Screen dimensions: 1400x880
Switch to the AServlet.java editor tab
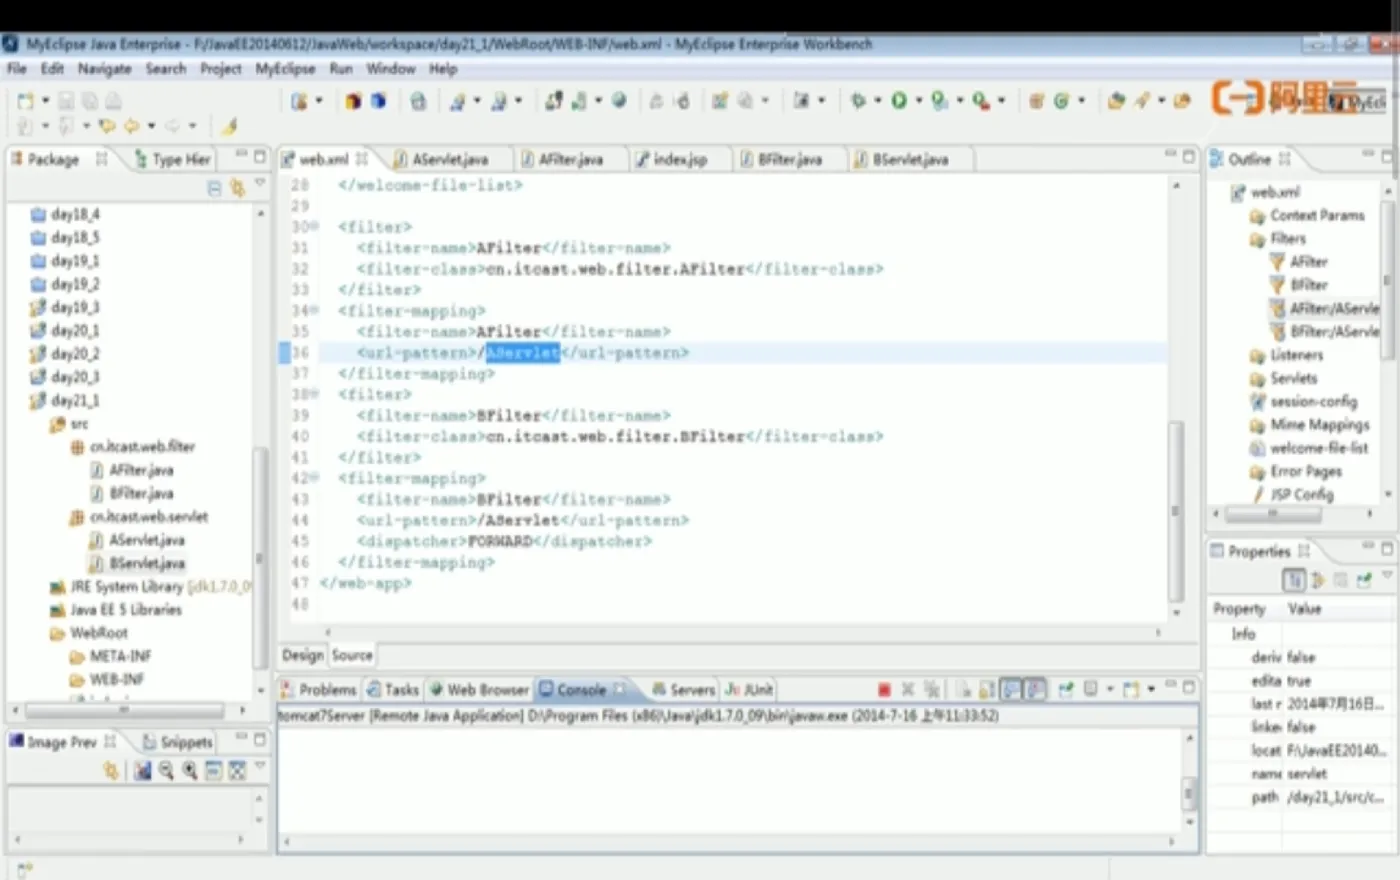pyautogui.click(x=450, y=159)
